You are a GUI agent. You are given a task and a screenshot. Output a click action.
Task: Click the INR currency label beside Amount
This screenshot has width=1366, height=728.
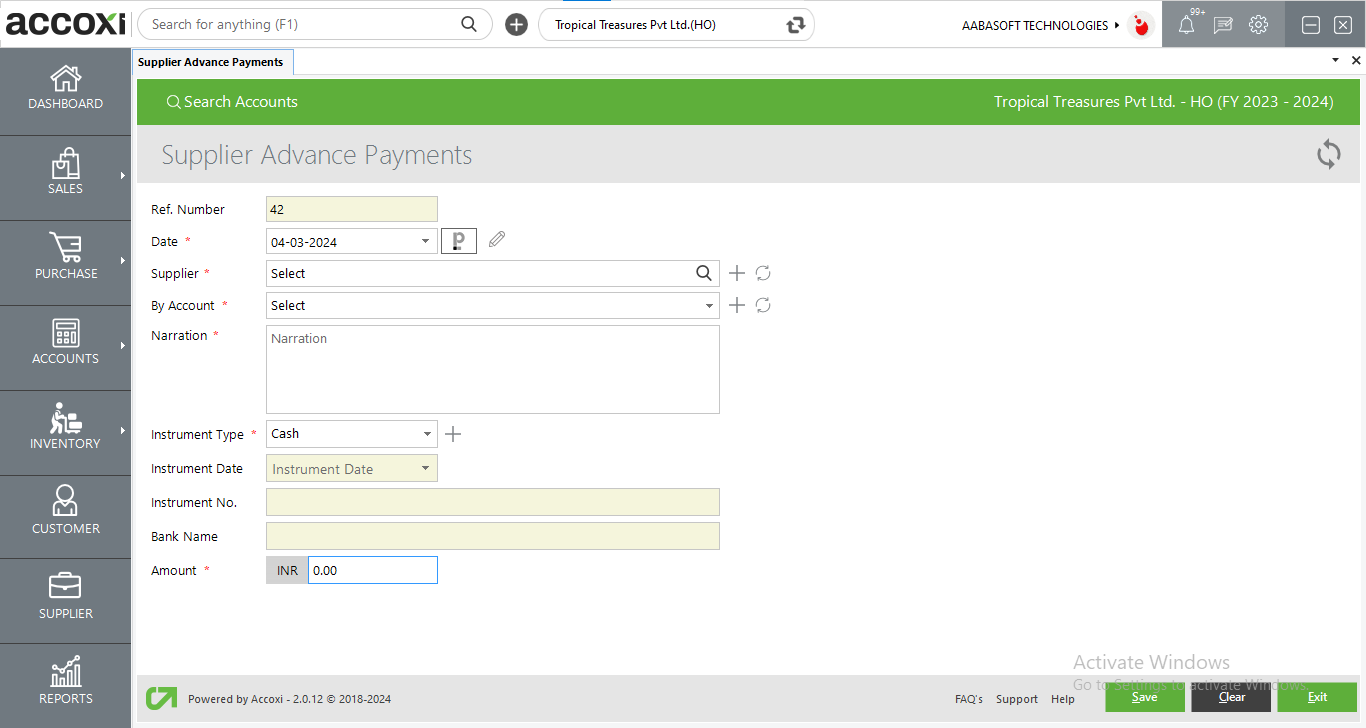[x=286, y=569]
